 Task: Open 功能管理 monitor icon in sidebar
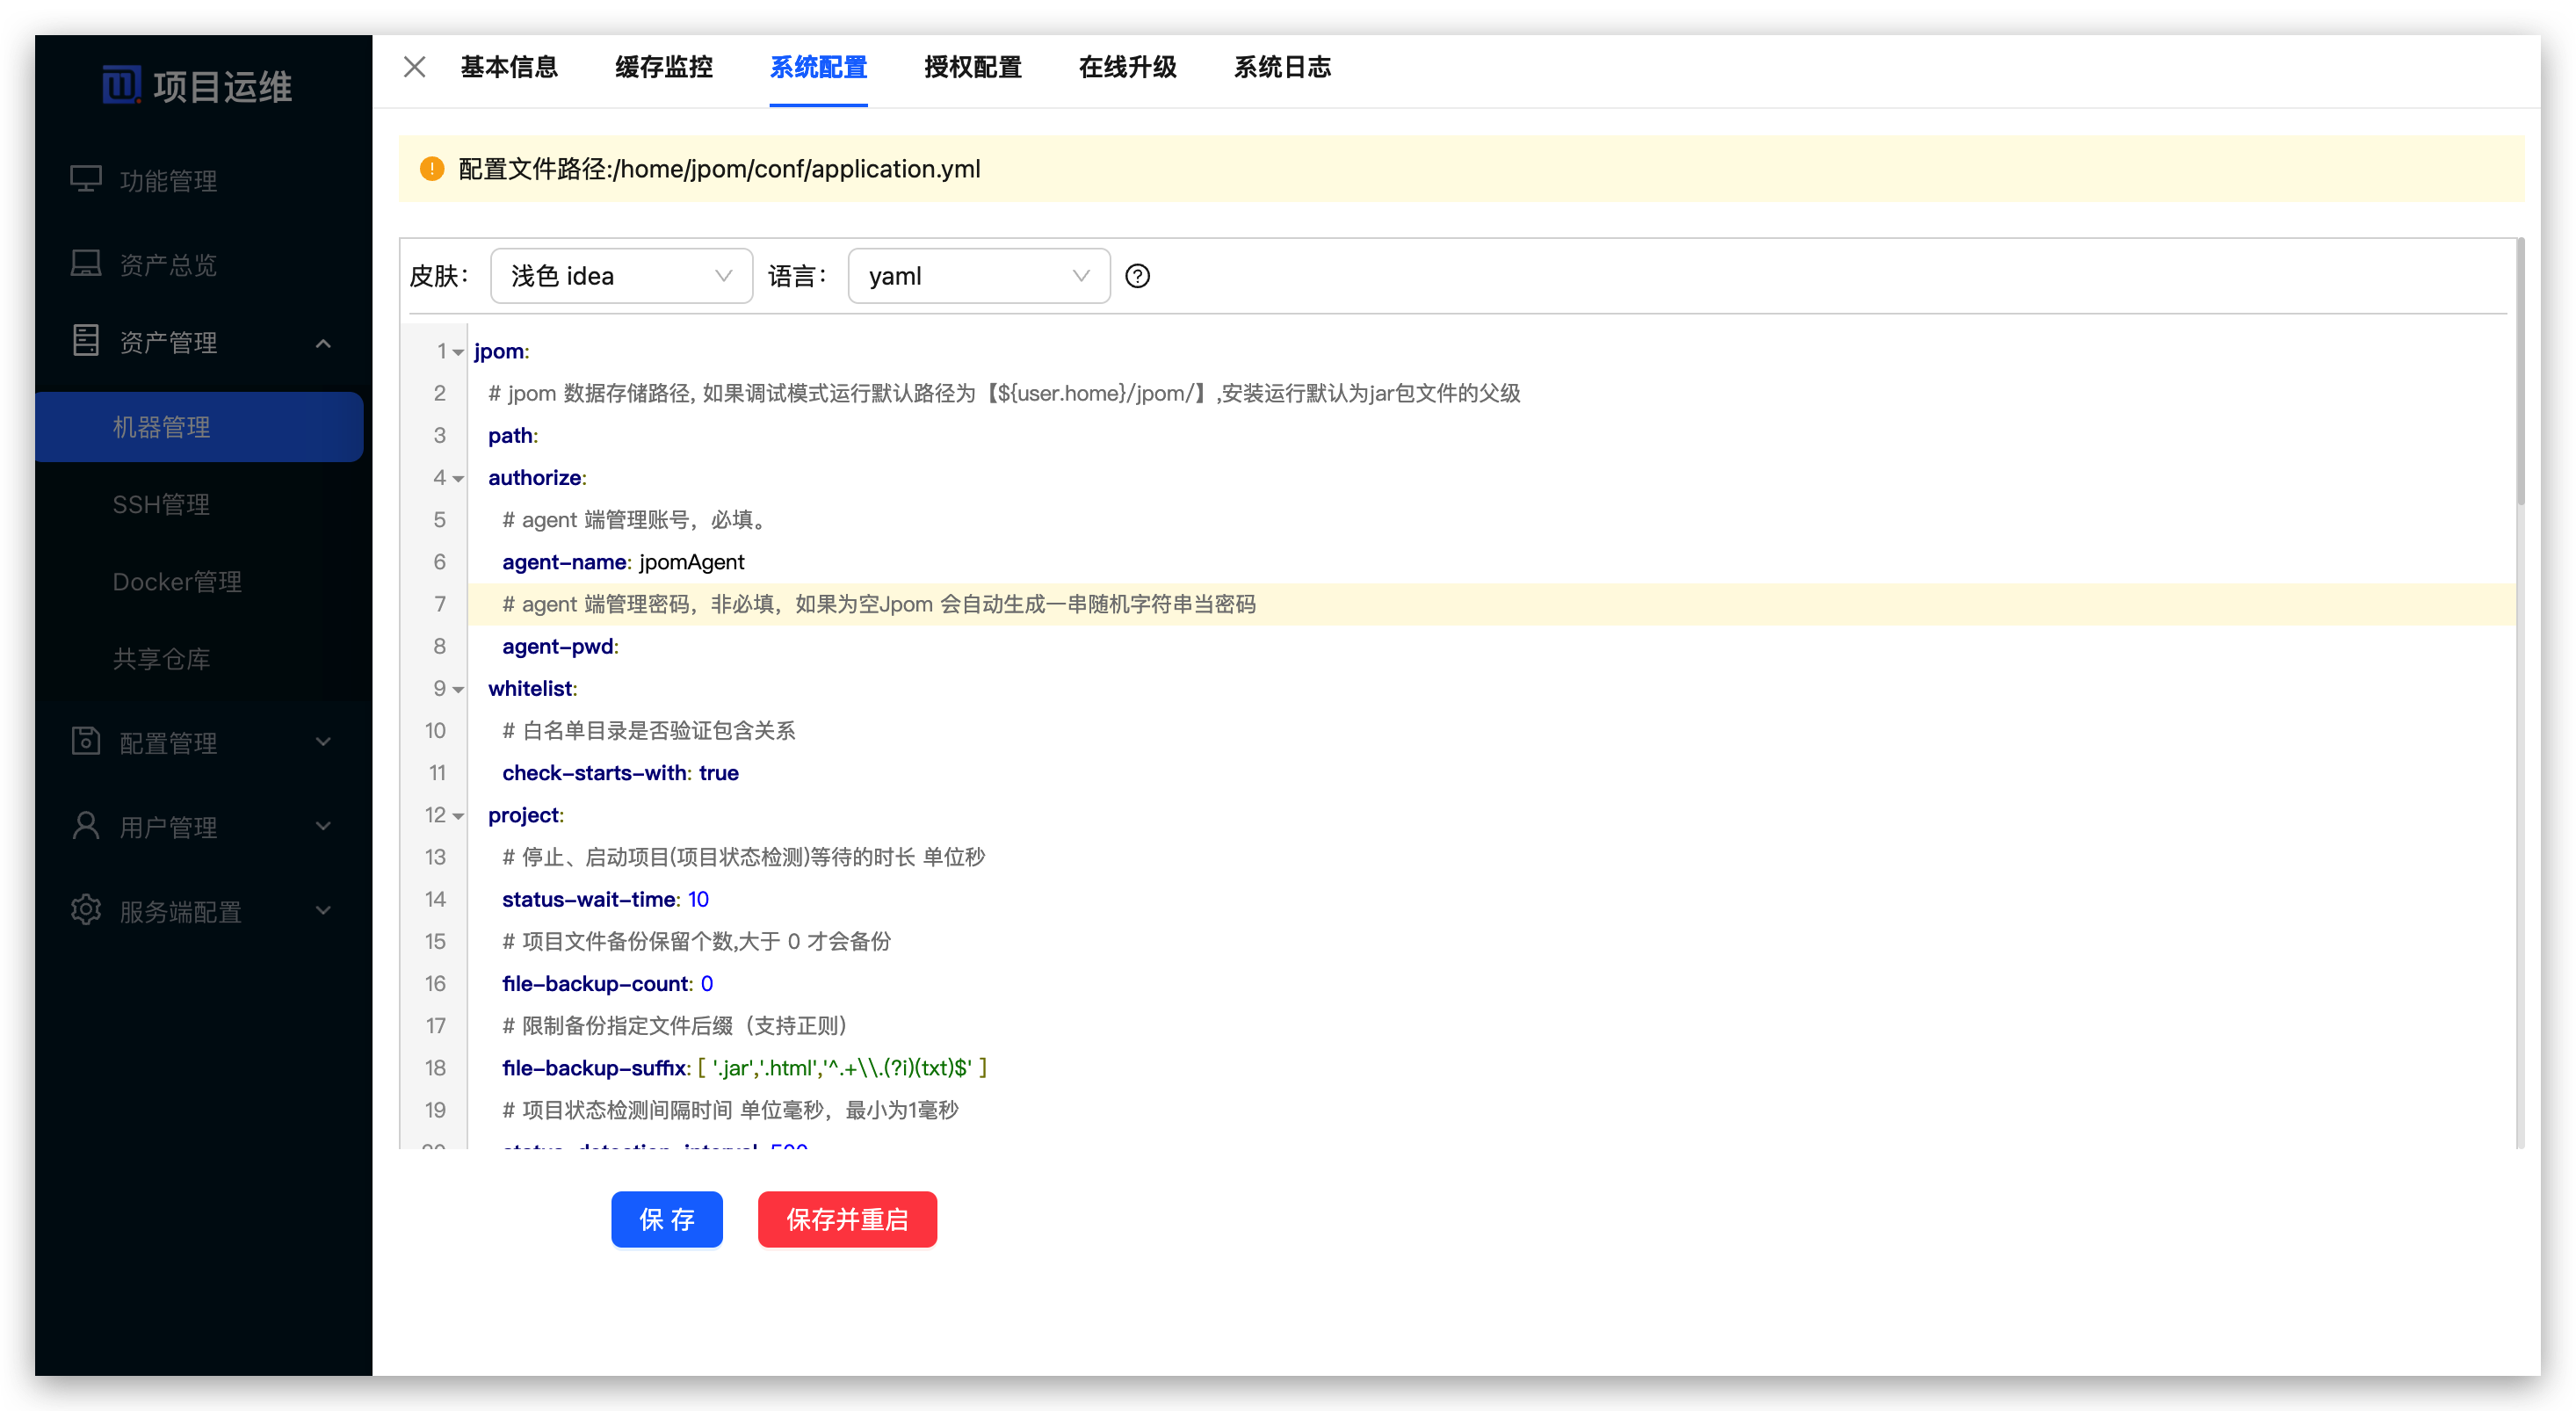(x=86, y=177)
